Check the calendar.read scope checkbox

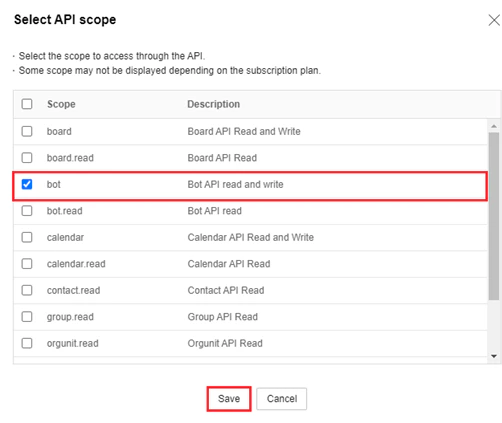(27, 264)
